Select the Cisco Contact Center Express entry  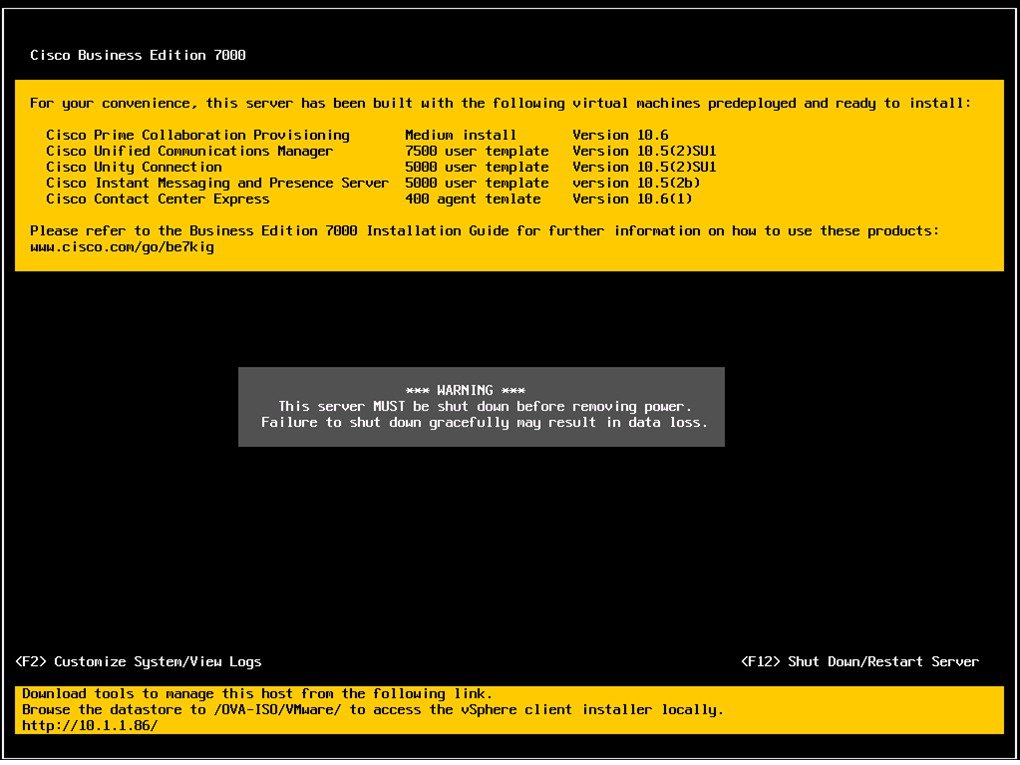click(161, 198)
